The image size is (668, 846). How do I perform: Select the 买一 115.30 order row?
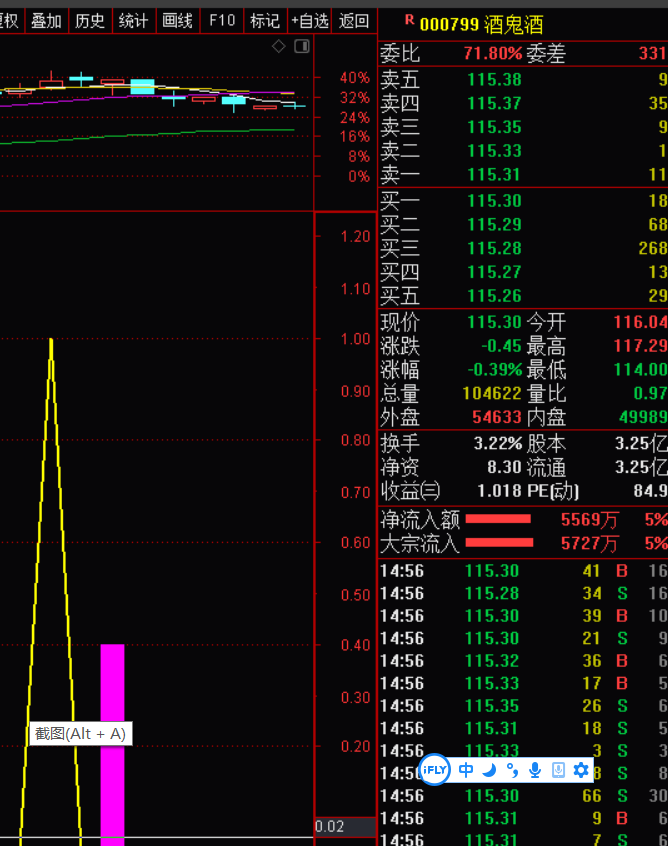(523, 201)
